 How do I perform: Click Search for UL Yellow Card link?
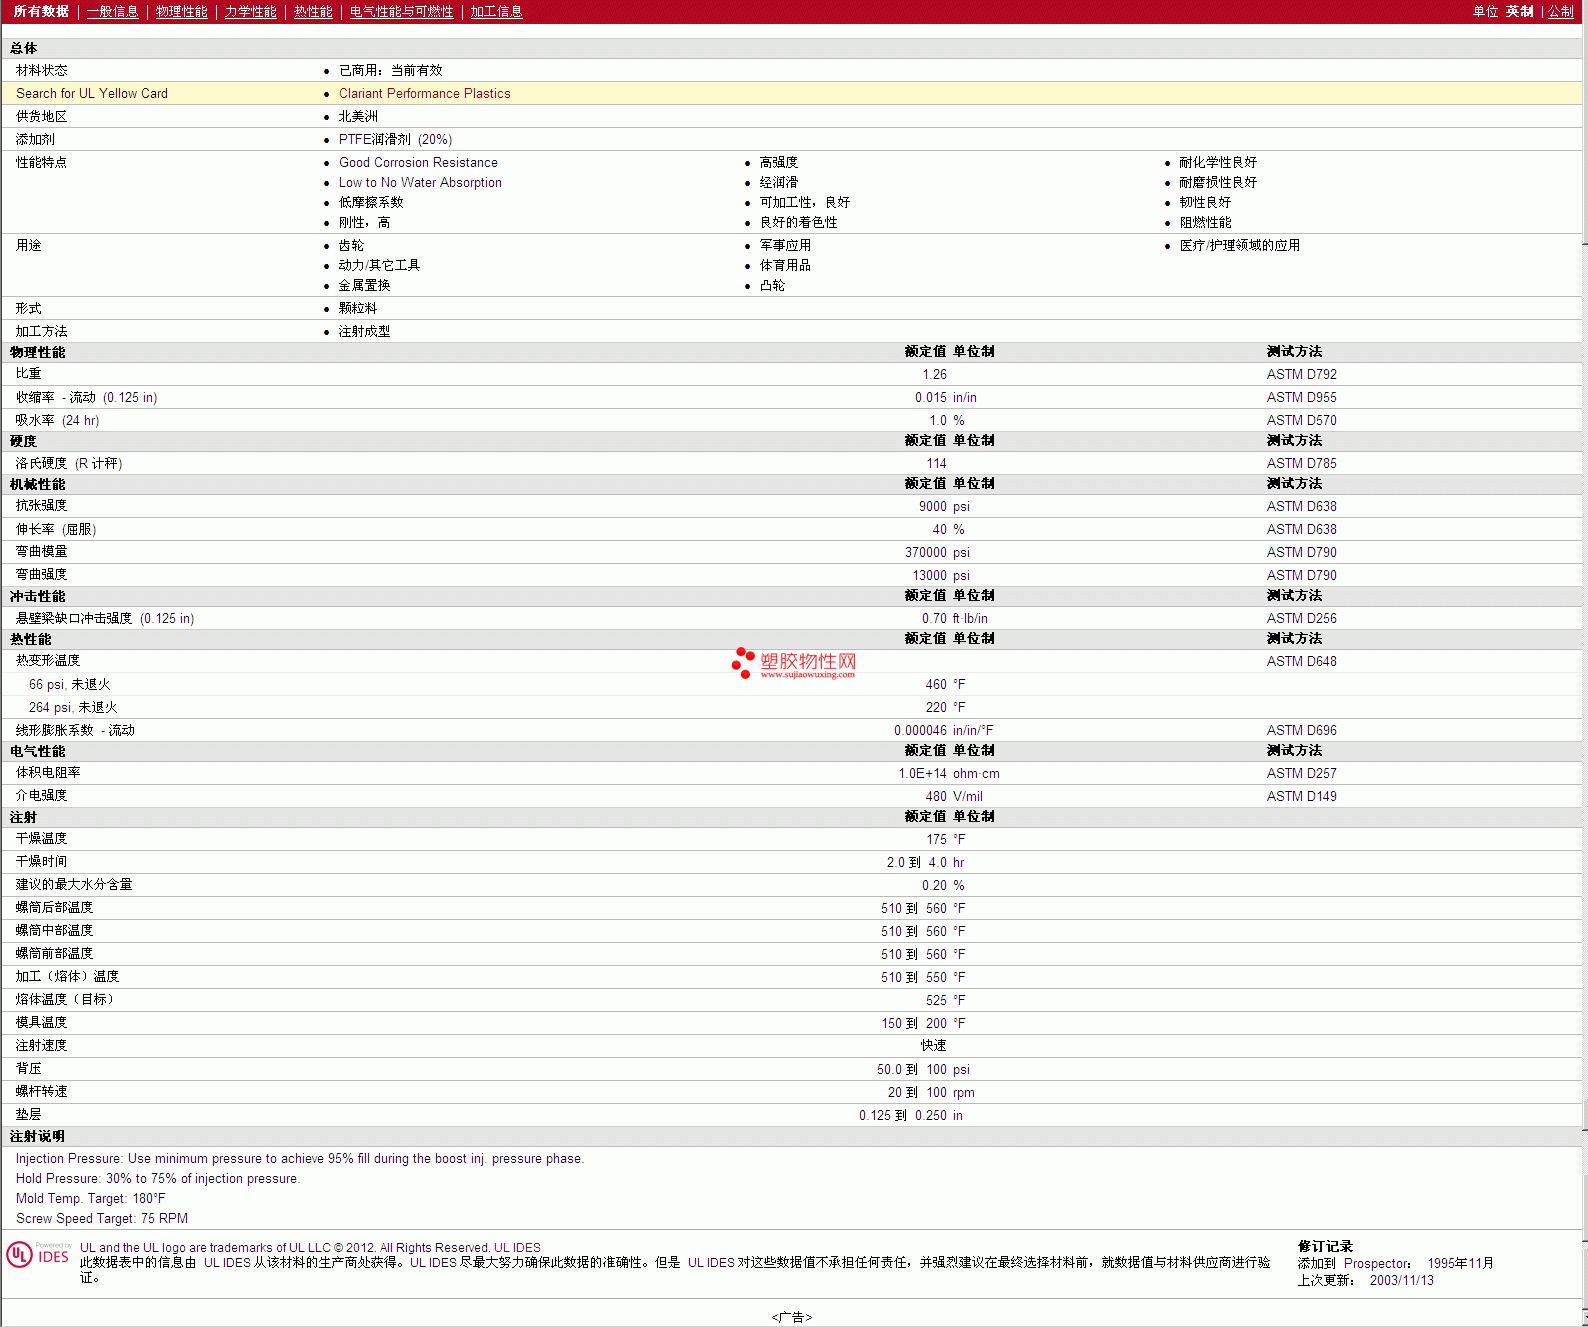point(92,94)
